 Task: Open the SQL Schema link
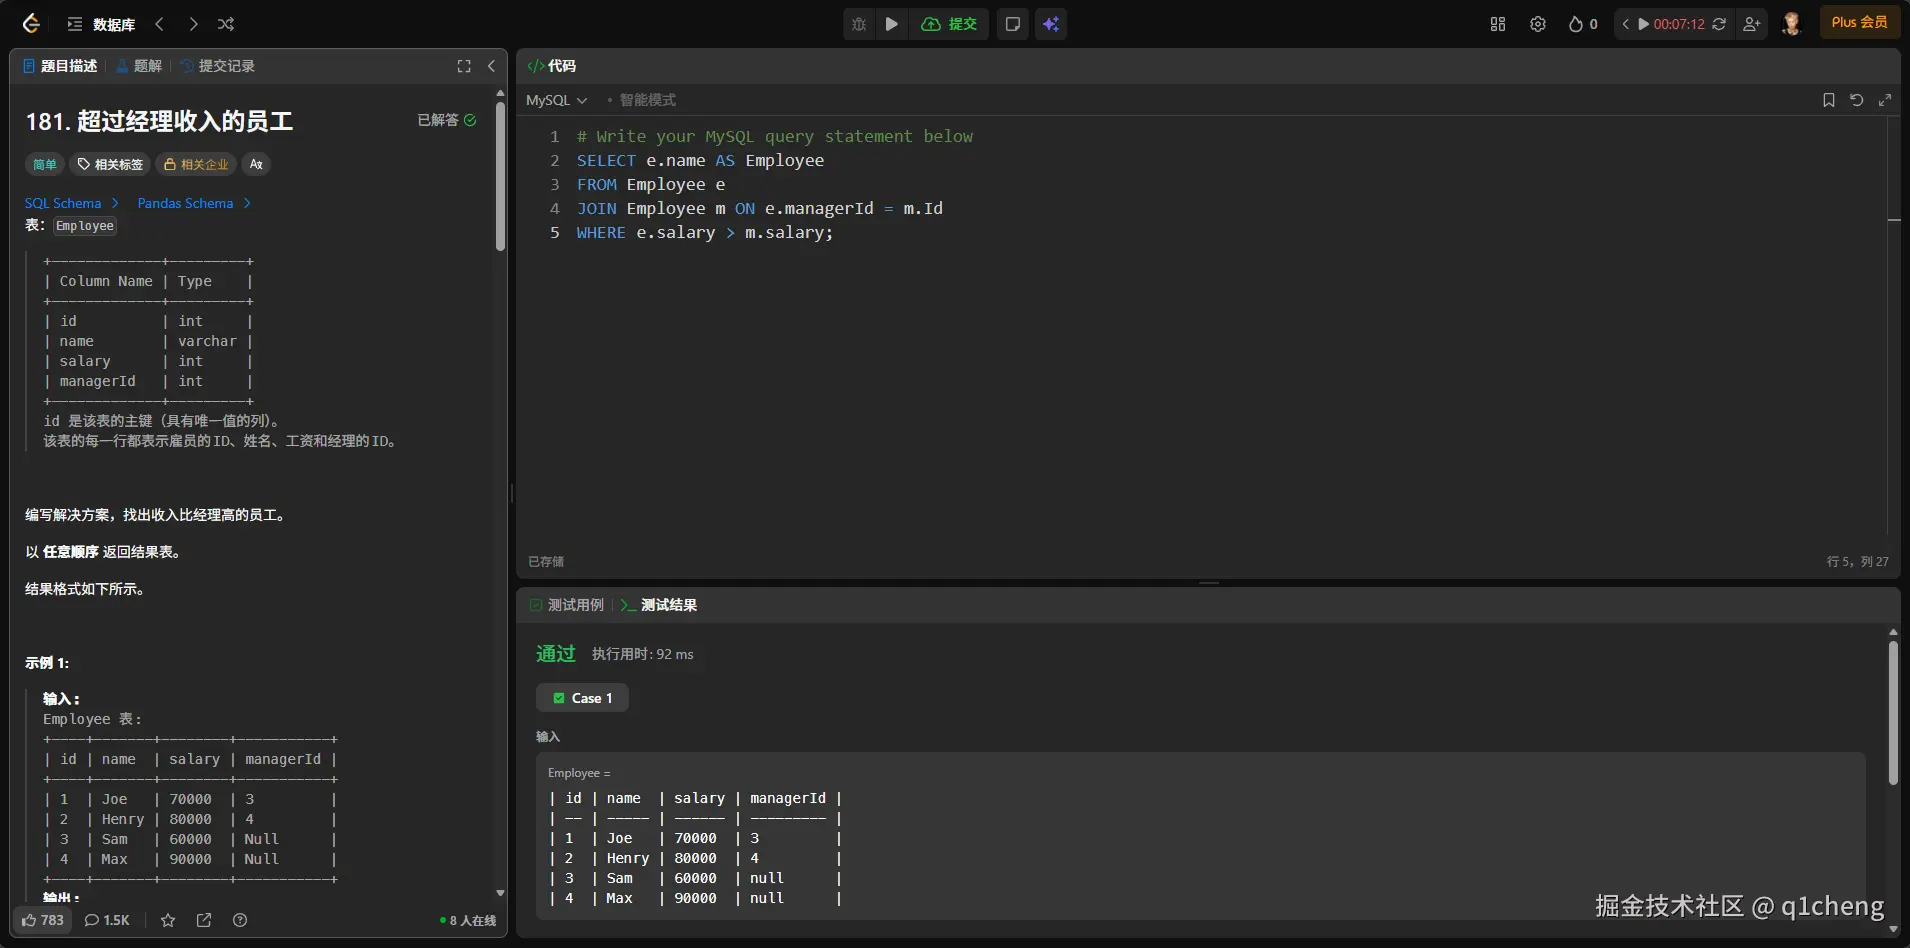tap(71, 203)
